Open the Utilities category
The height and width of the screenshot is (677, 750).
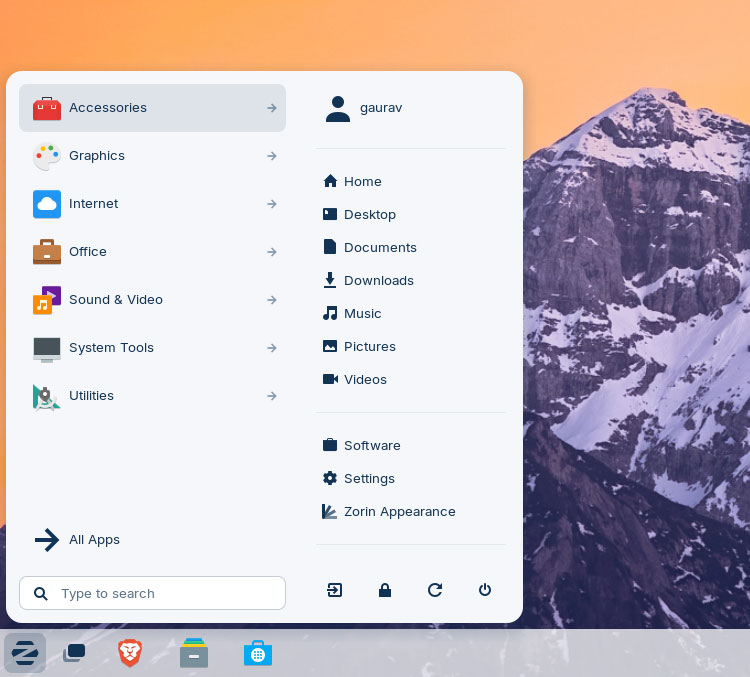tap(153, 396)
